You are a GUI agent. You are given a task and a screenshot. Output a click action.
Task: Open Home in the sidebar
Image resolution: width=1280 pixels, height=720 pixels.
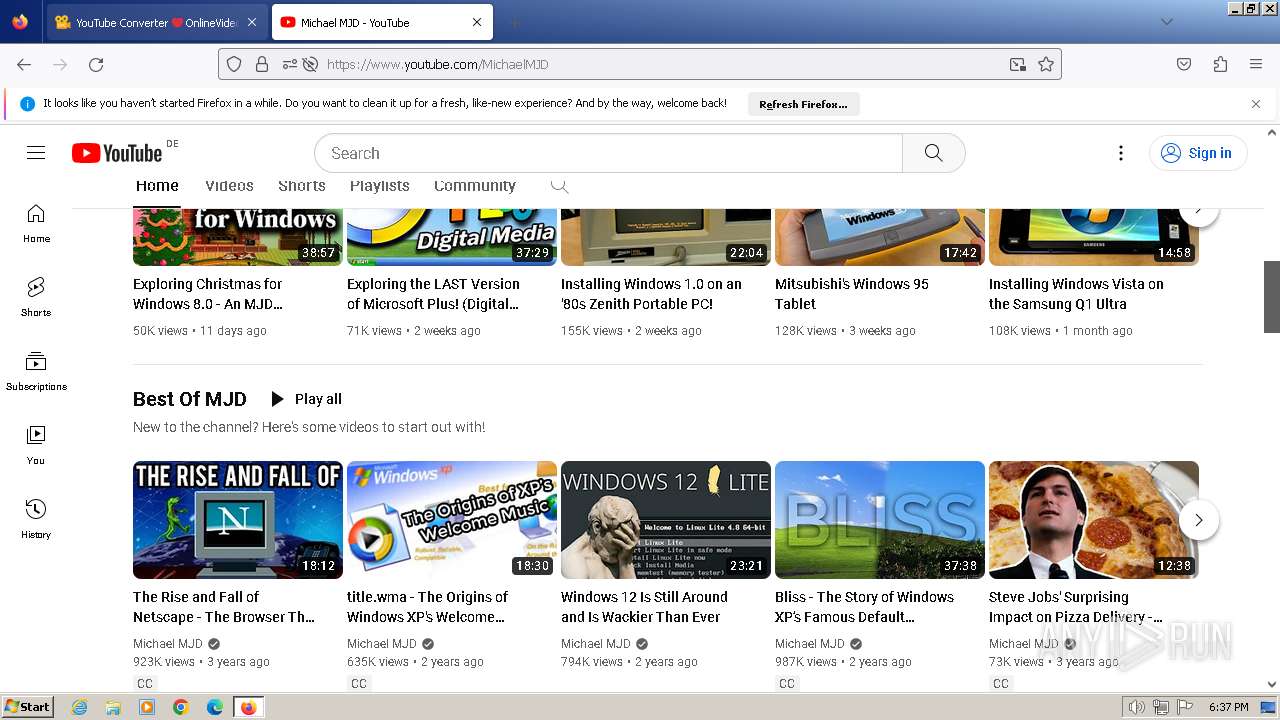click(x=36, y=223)
